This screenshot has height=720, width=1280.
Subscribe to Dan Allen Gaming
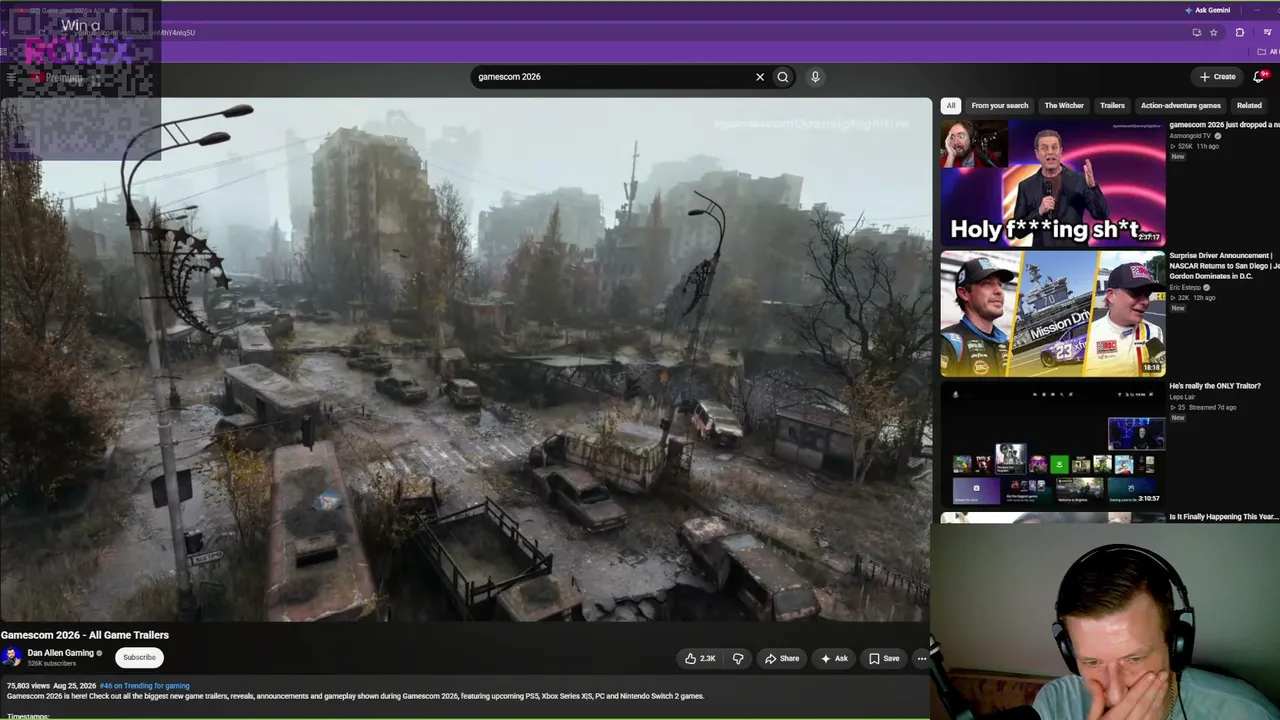coord(139,657)
